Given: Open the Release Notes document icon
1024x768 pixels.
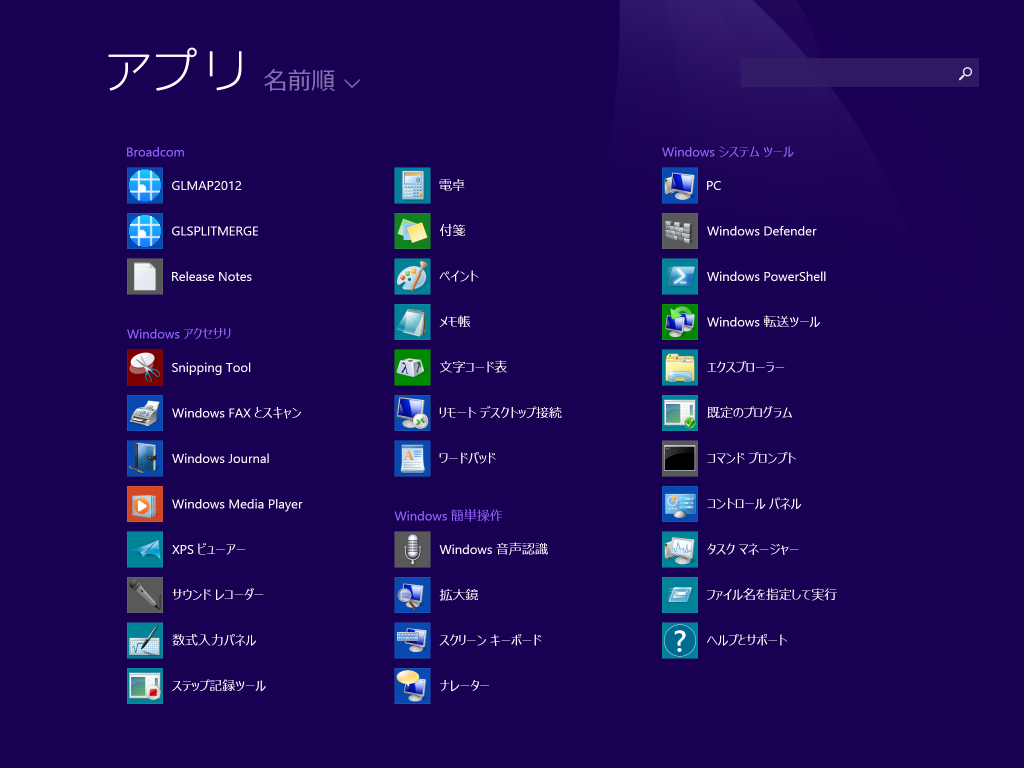Looking at the screenshot, I should [x=144, y=276].
